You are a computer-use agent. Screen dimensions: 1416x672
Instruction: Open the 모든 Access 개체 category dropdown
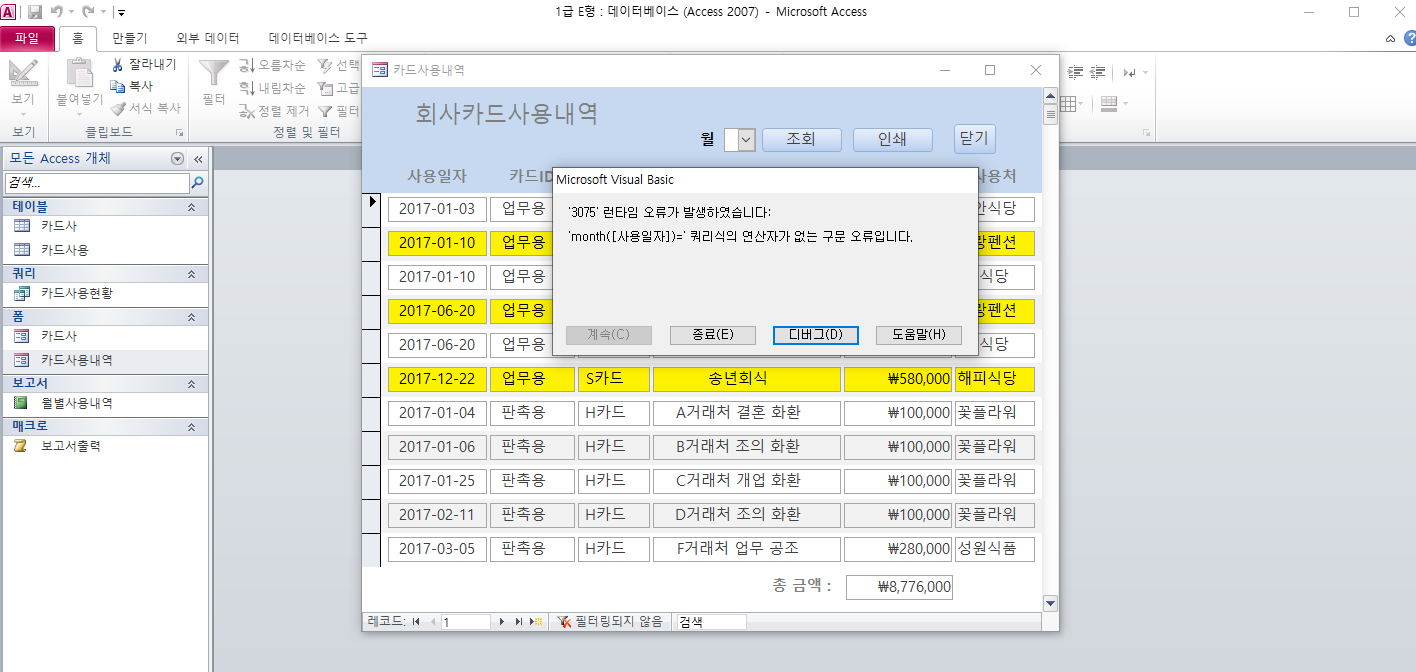tap(178, 159)
